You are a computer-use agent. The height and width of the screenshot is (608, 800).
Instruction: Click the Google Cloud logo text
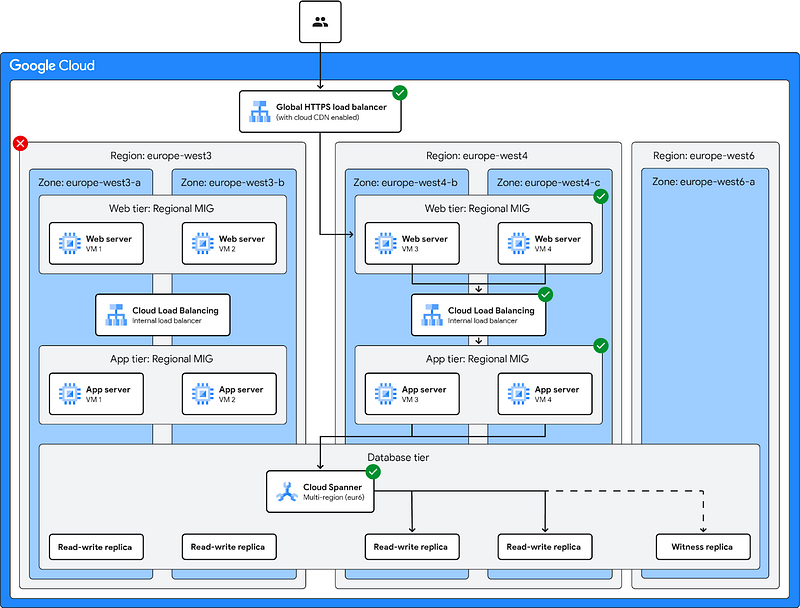point(52,66)
